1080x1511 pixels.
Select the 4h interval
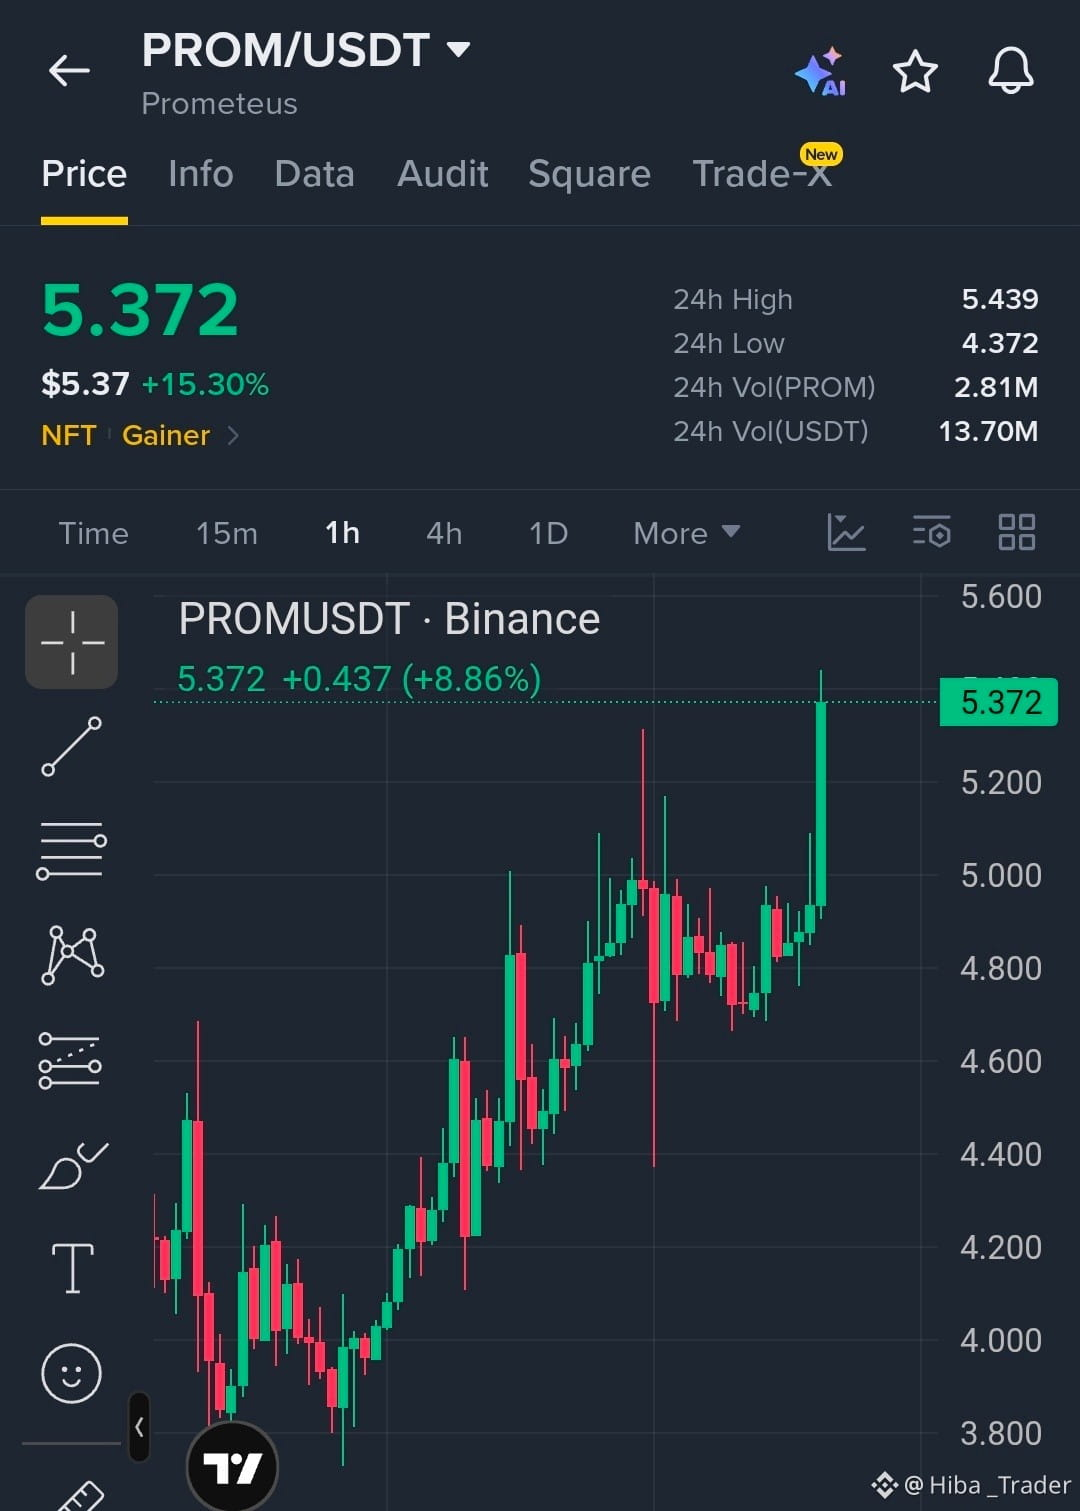pyautogui.click(x=444, y=533)
